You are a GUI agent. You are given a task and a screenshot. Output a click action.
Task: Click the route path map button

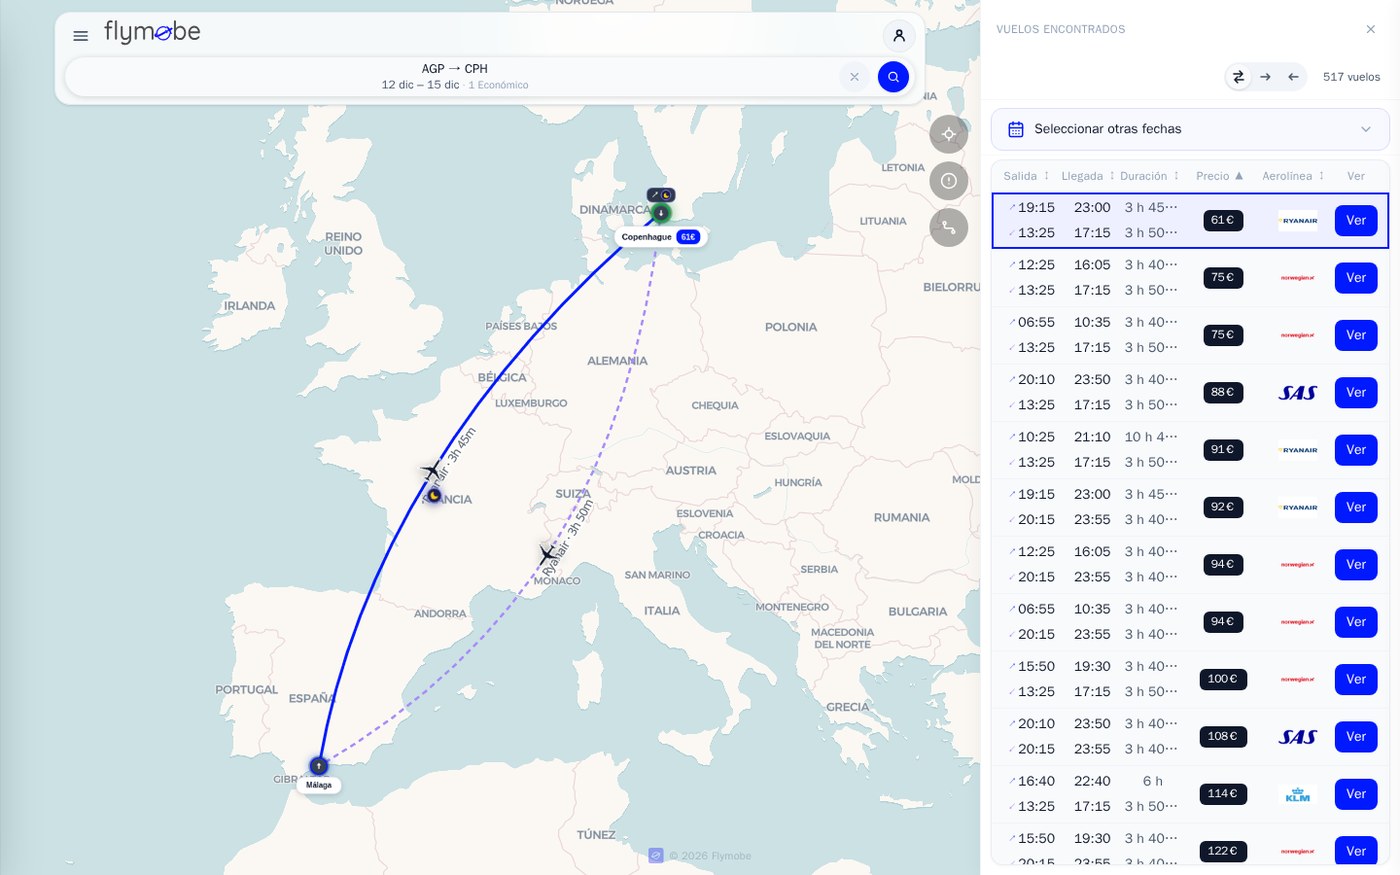coord(949,228)
